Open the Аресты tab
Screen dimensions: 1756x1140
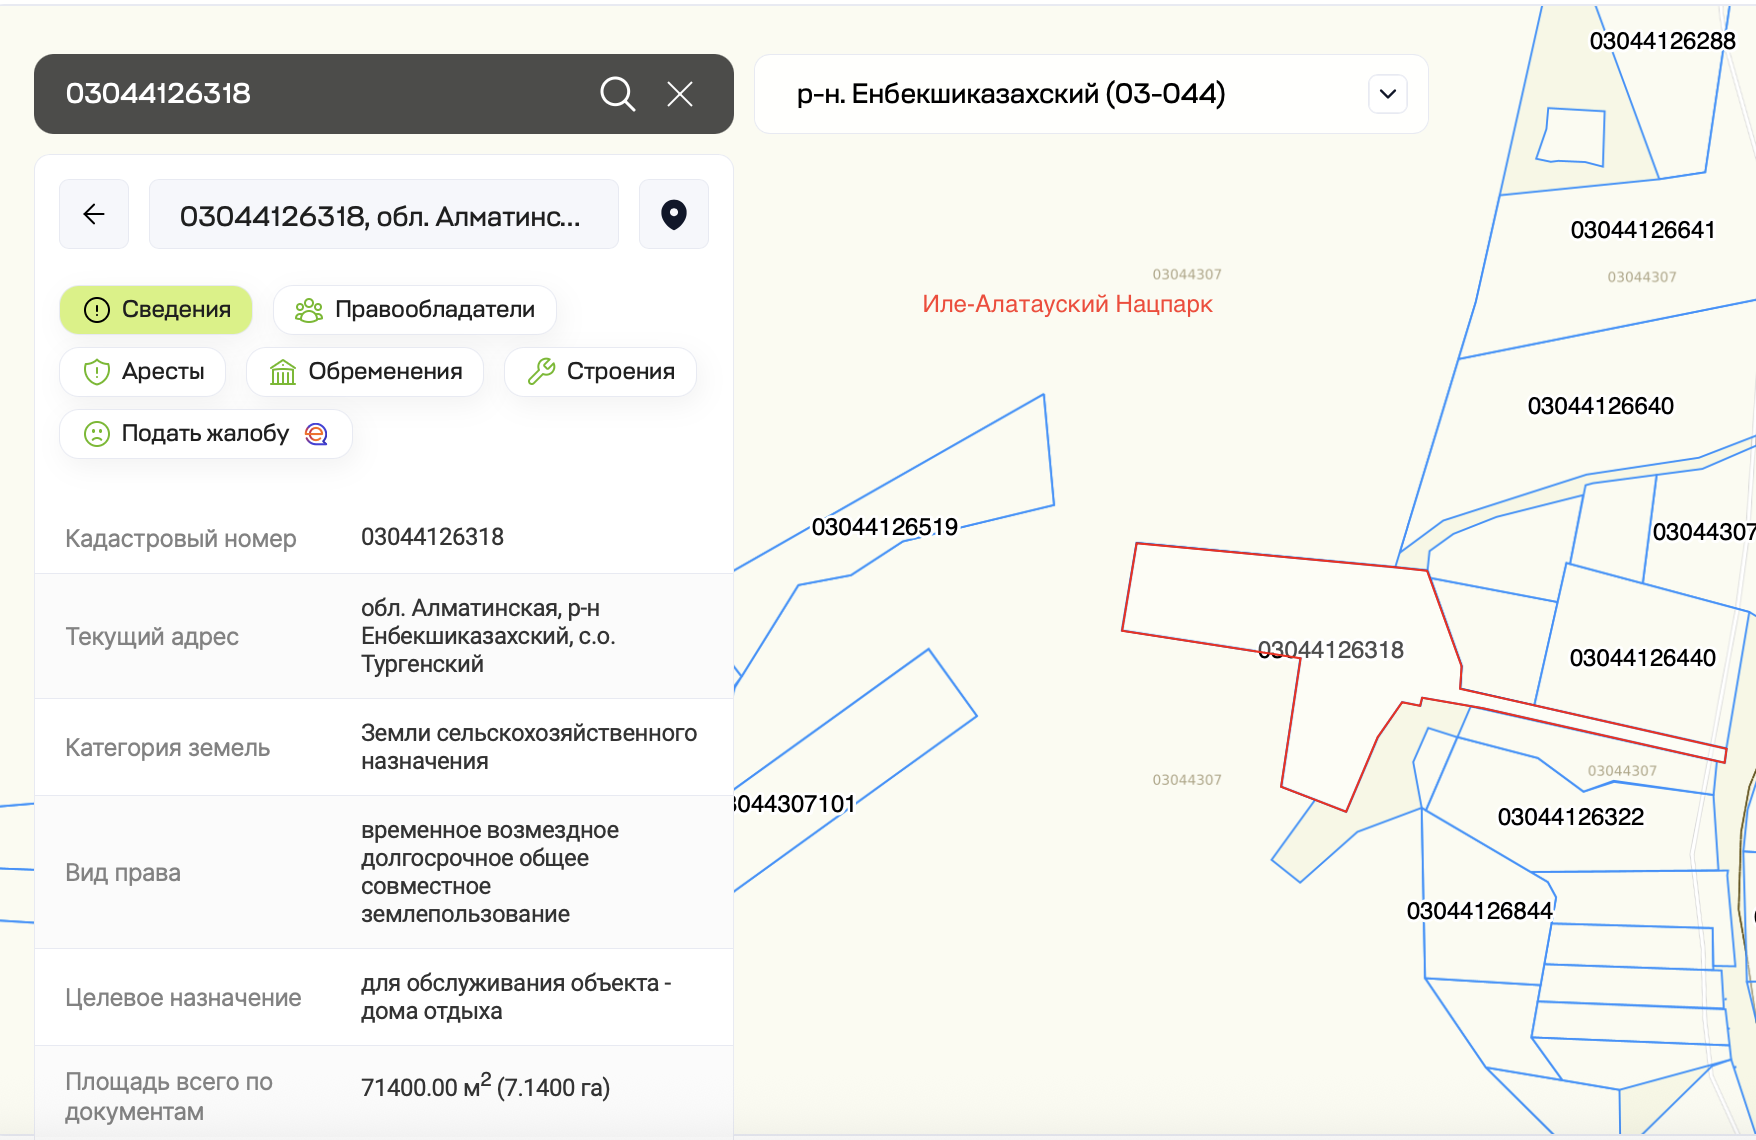point(143,372)
